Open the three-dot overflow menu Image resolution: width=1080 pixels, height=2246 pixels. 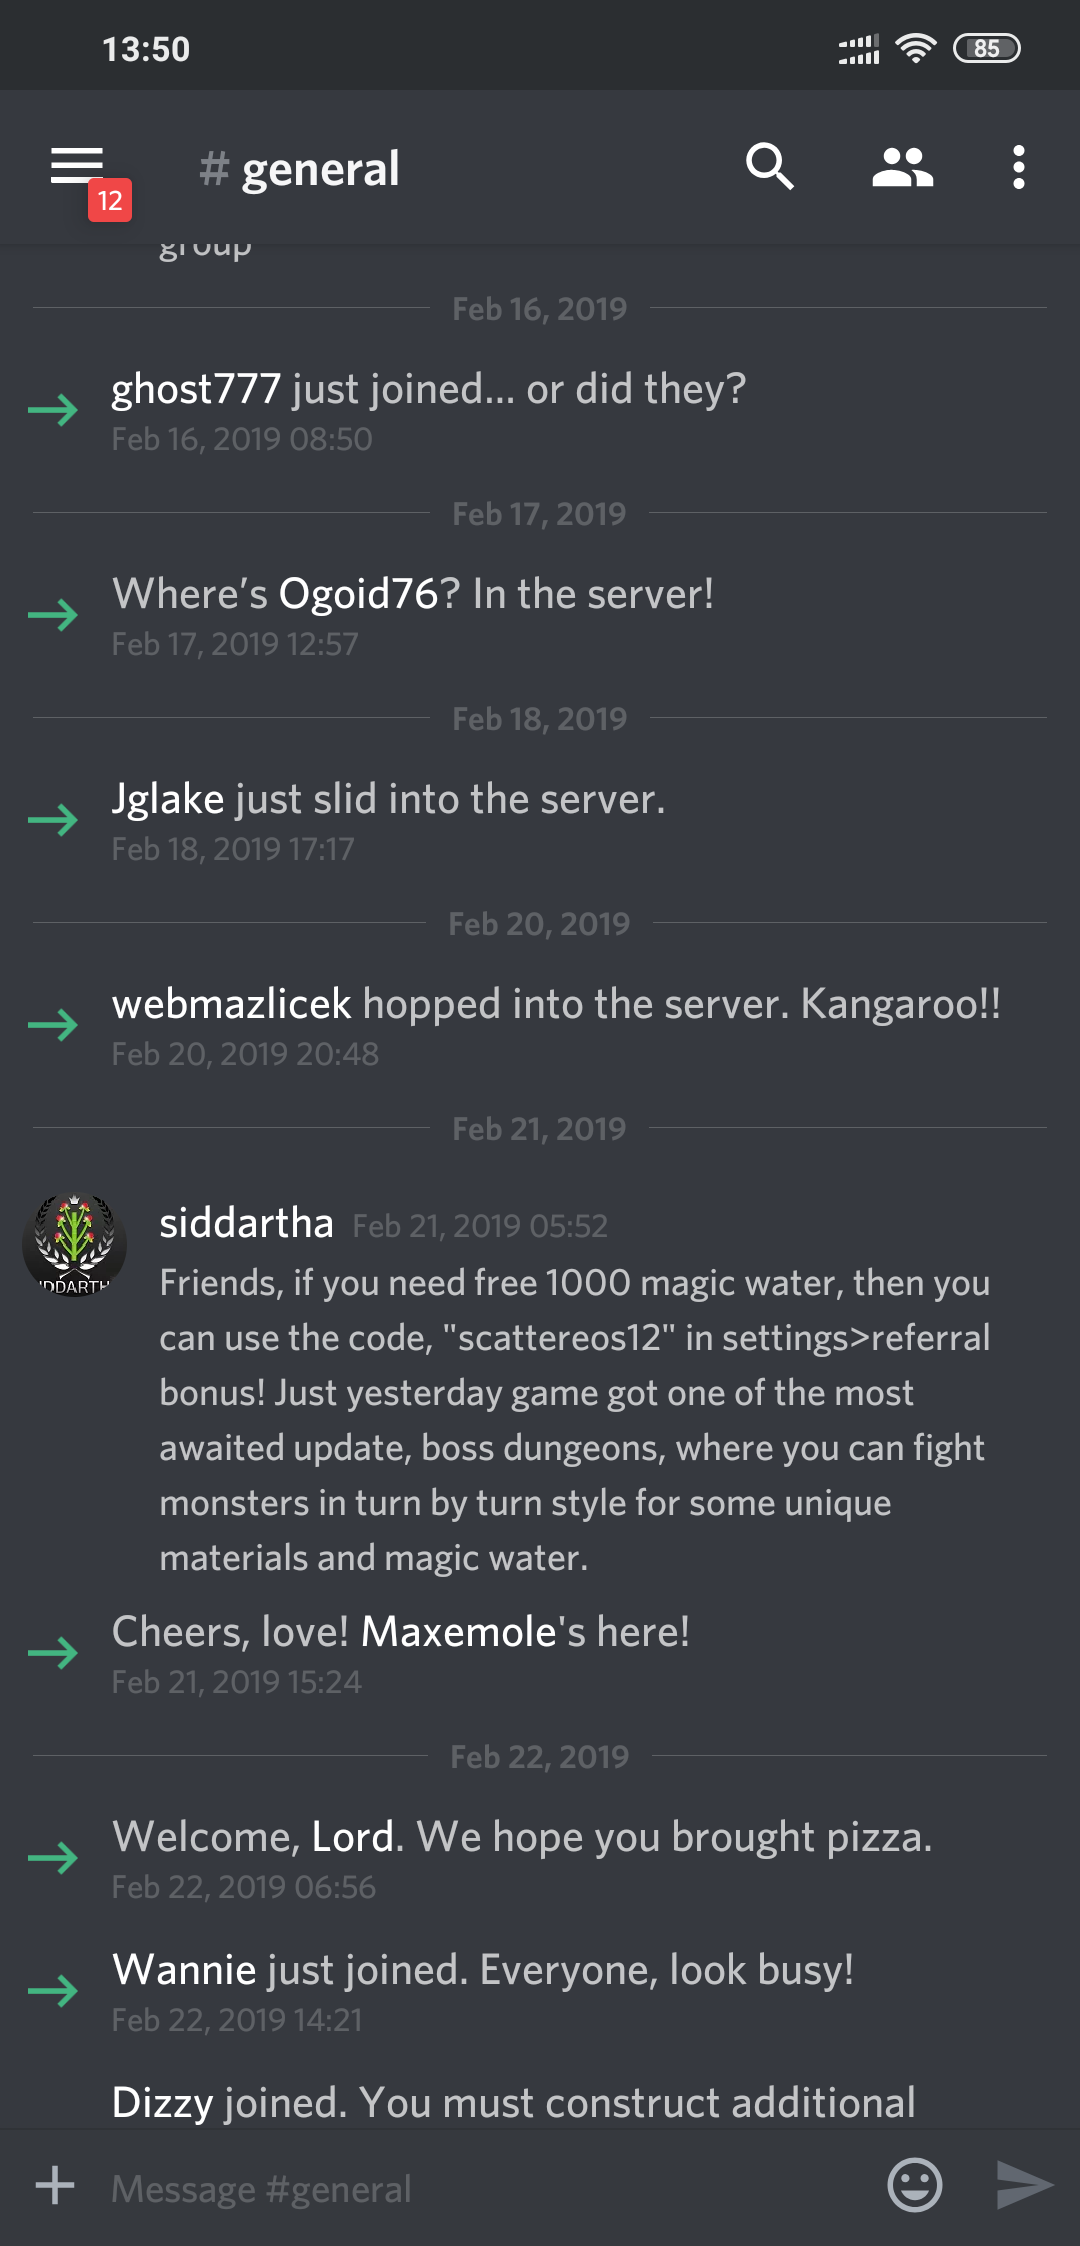coord(1018,167)
